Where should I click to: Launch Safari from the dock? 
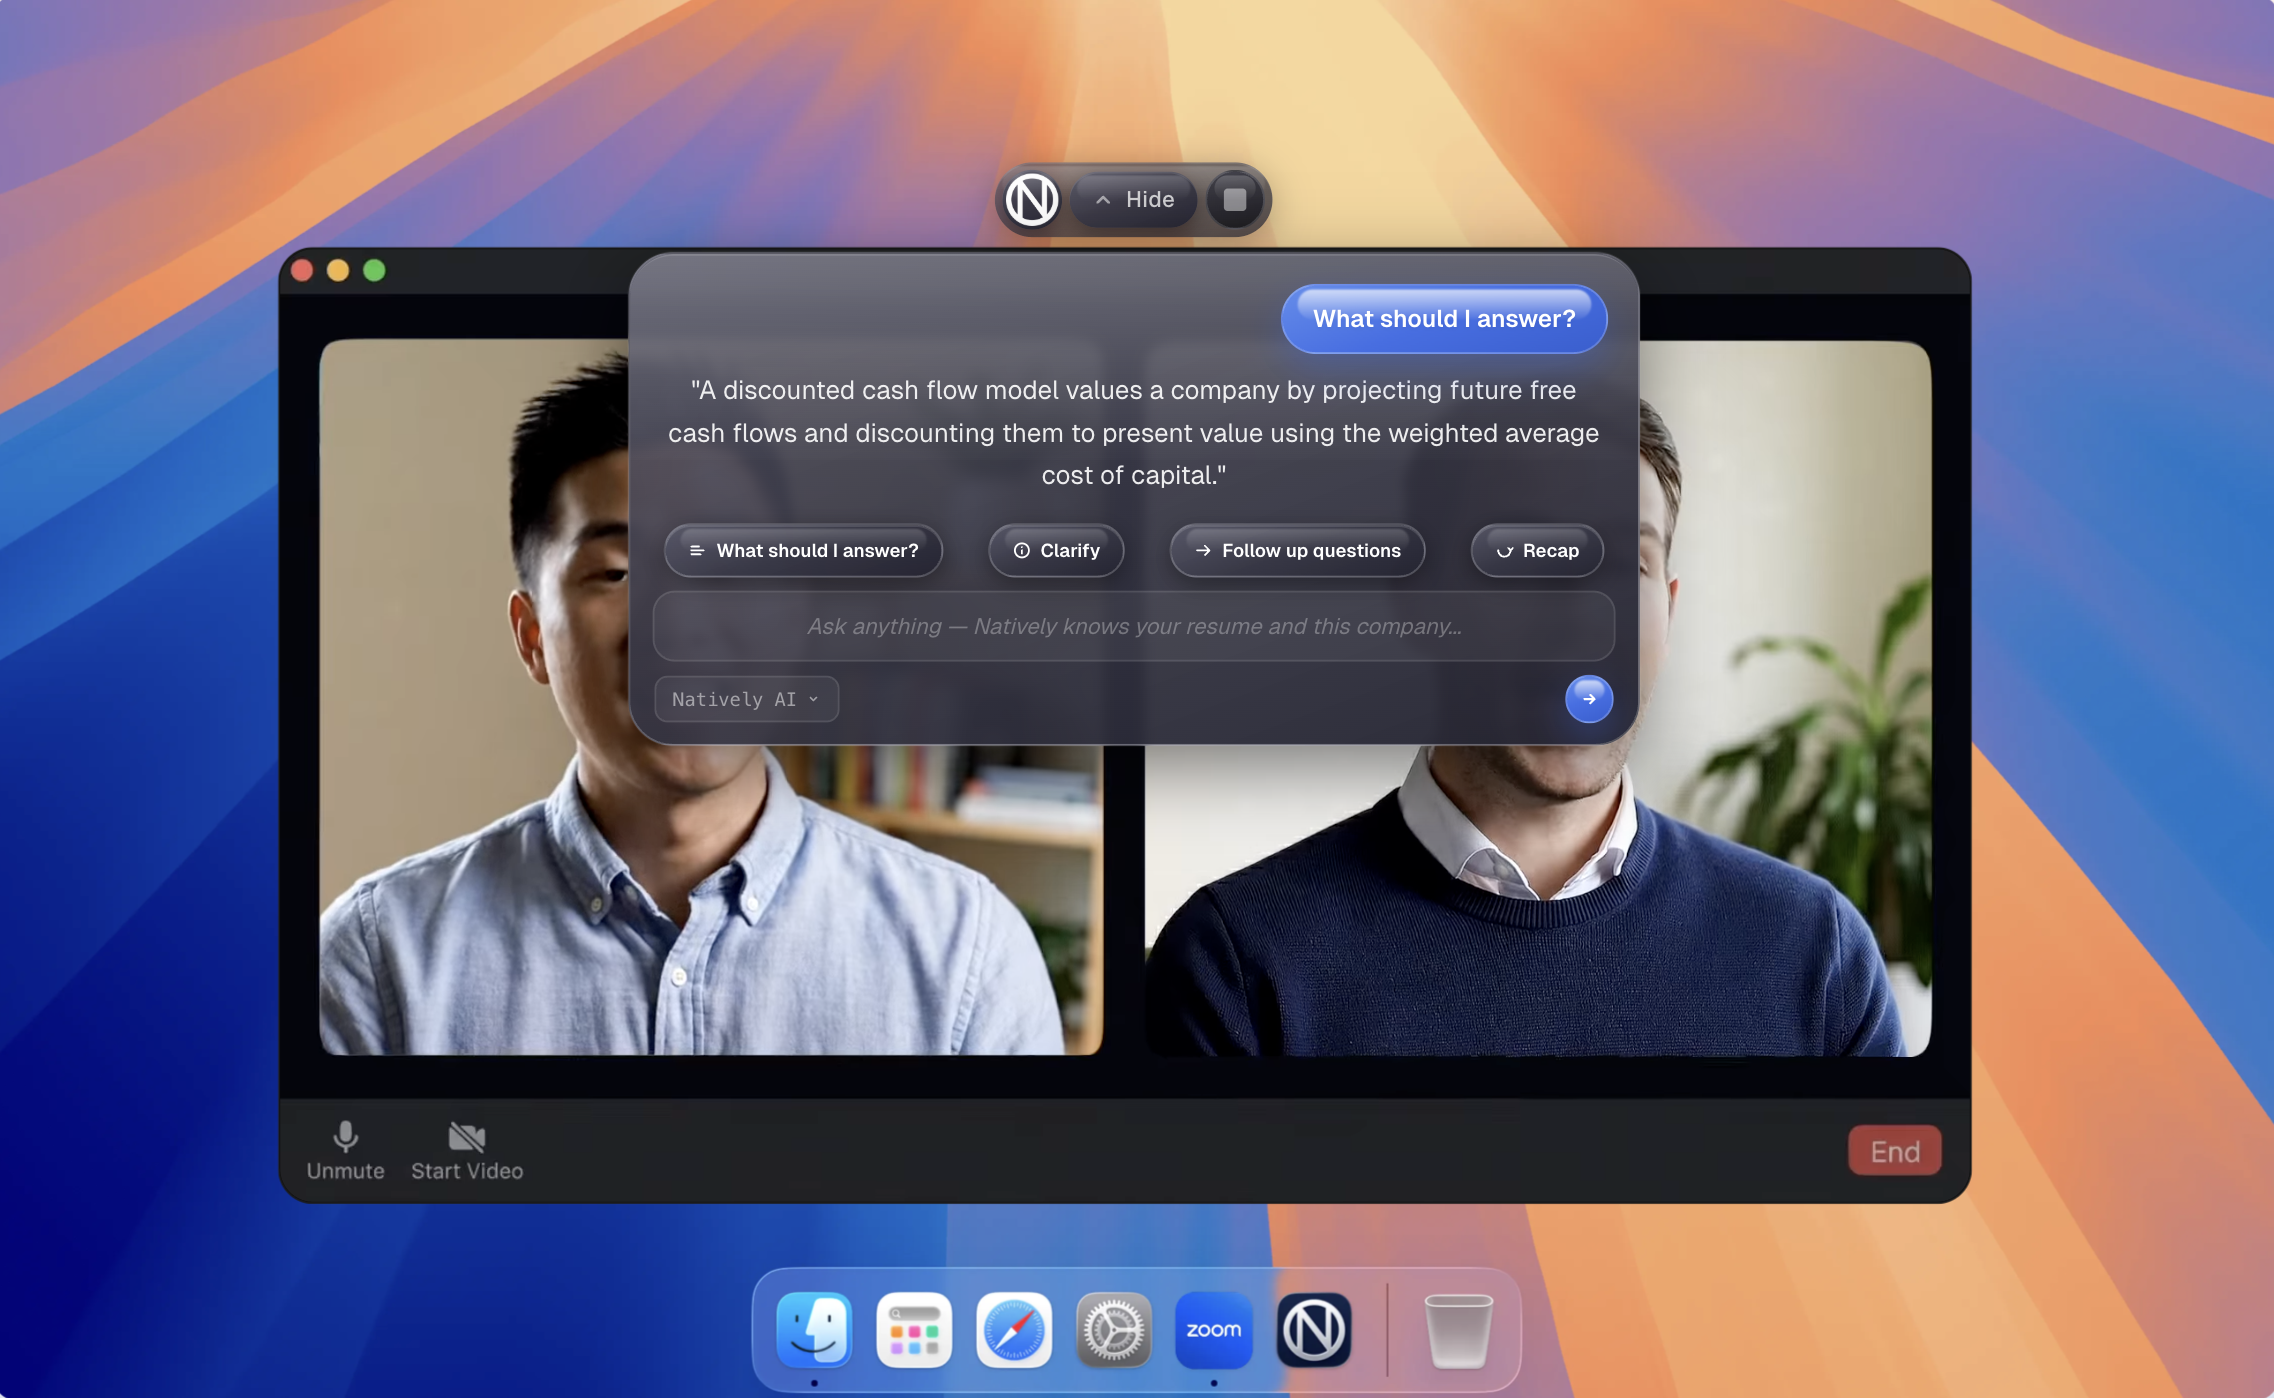click(1014, 1330)
